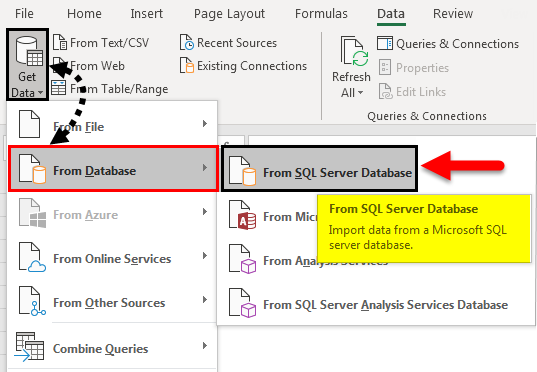This screenshot has height=372, width=537.
Task: Click SQL Server Analysis Services Database icon
Action: pos(242,302)
